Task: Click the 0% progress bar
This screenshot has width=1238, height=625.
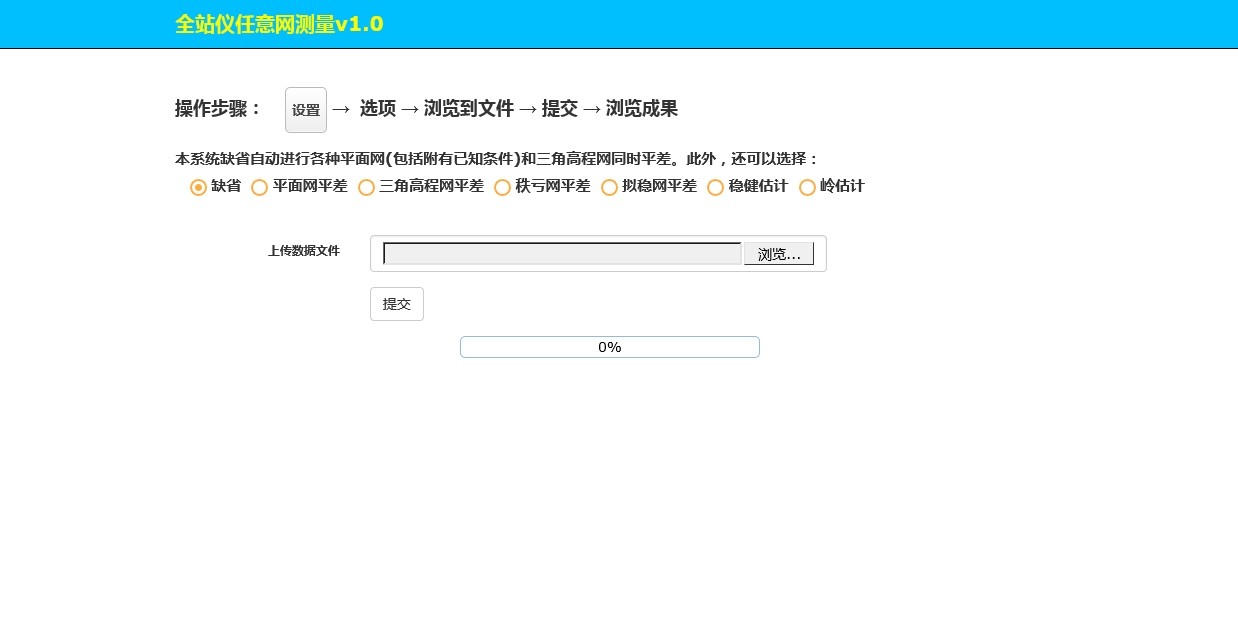Action: point(609,347)
